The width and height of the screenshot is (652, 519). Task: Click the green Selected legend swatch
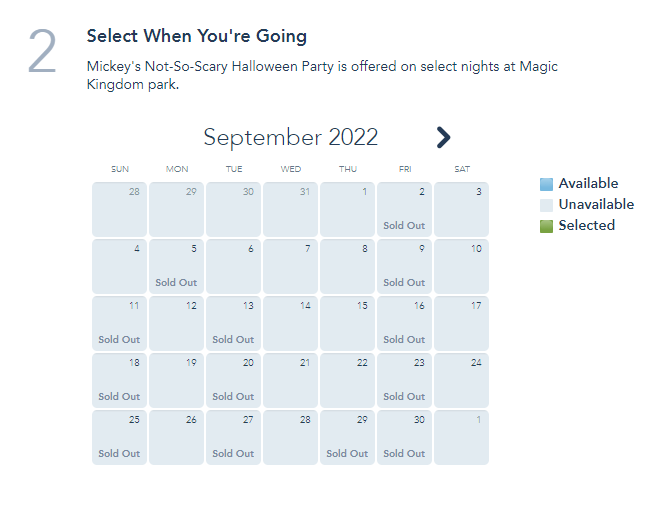point(546,226)
